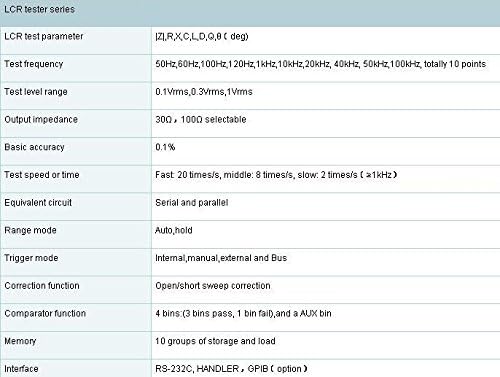Click the 'Auto,hold' value
The height and width of the screenshot is (377, 500).
(174, 230)
